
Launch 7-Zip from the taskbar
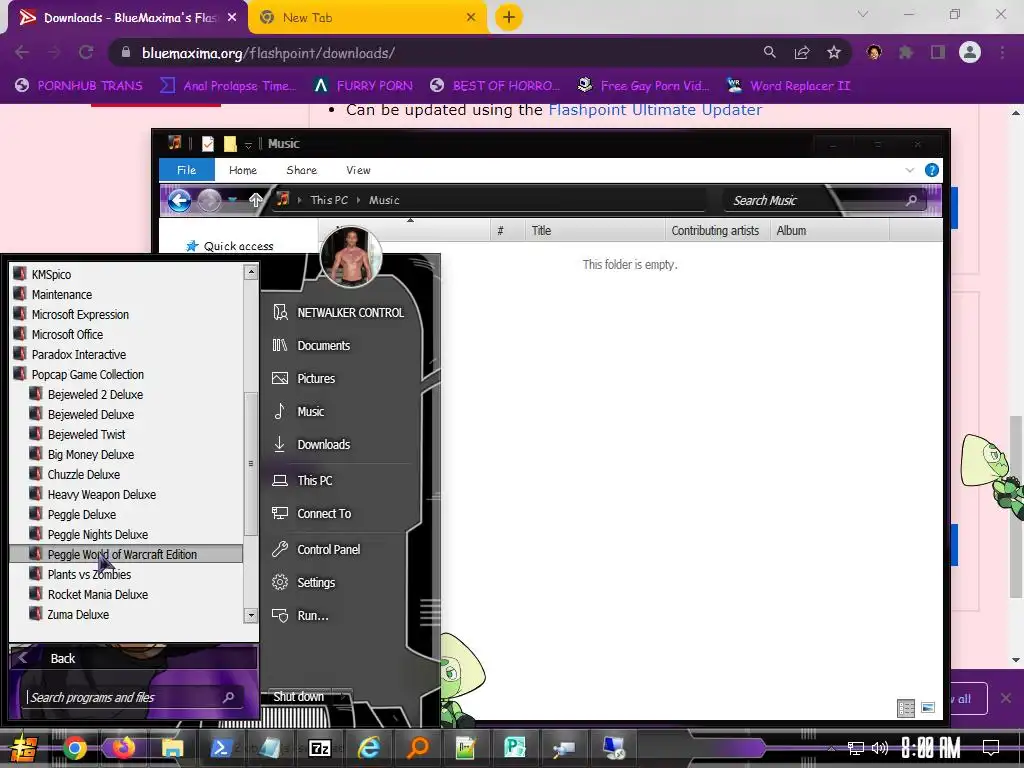[x=319, y=748]
